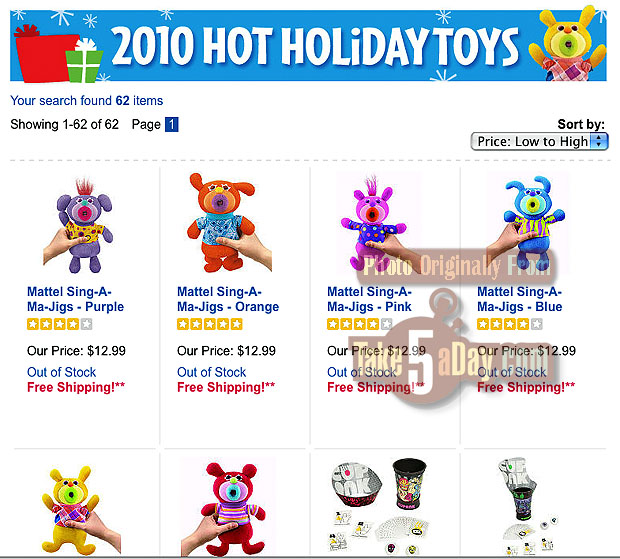
Task: Click the green gift box banner icon
Action: 84,60
